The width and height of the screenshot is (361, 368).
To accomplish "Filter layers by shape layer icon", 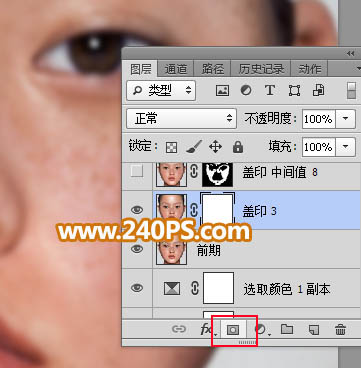I will pos(294,90).
